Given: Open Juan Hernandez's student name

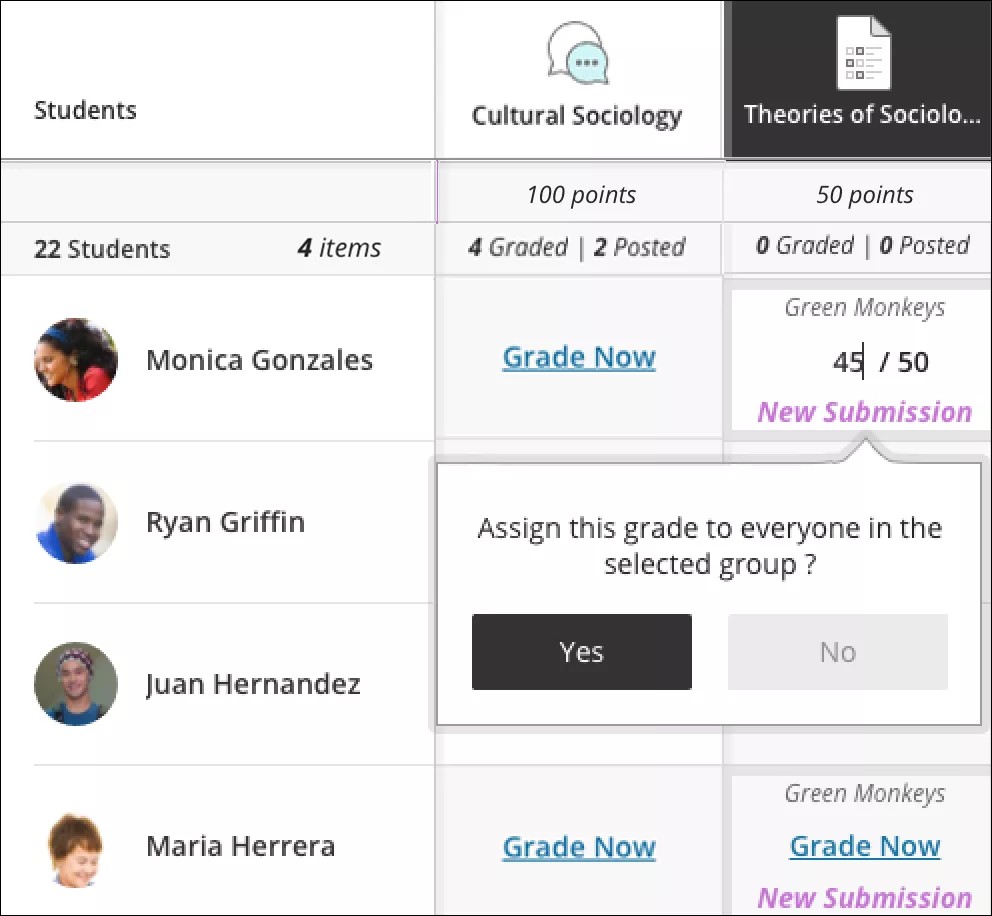Looking at the screenshot, I should click(253, 684).
